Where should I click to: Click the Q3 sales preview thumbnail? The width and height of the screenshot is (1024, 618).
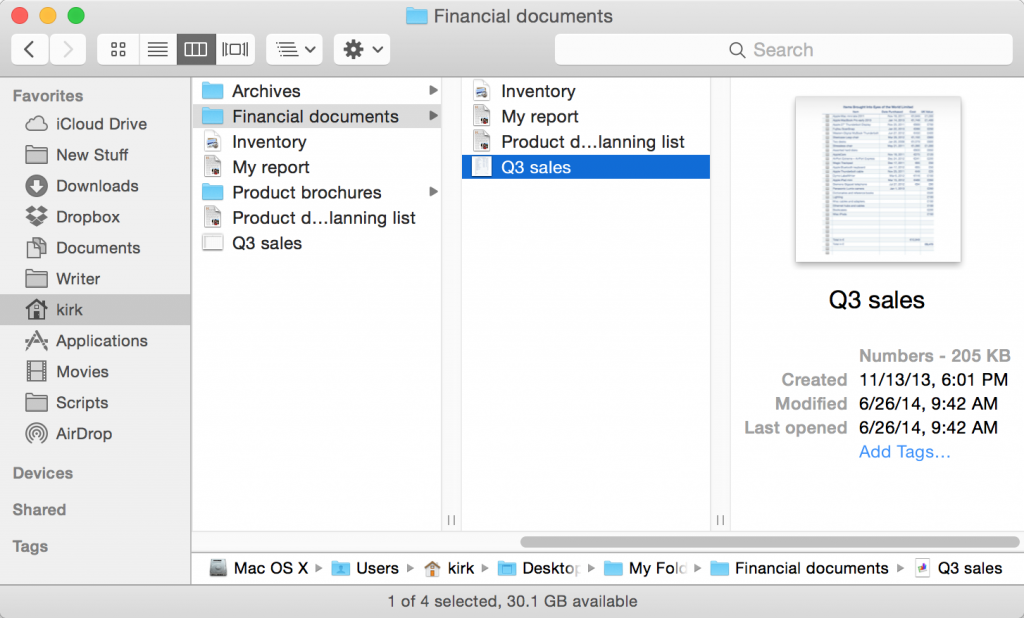tap(878, 180)
